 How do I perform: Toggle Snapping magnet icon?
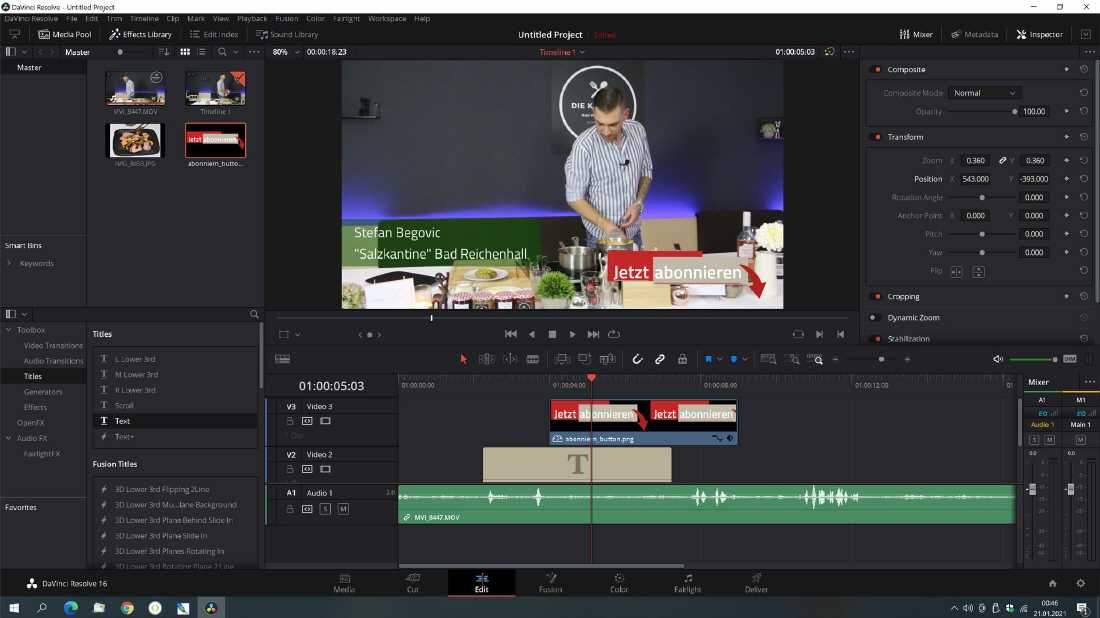(637, 359)
